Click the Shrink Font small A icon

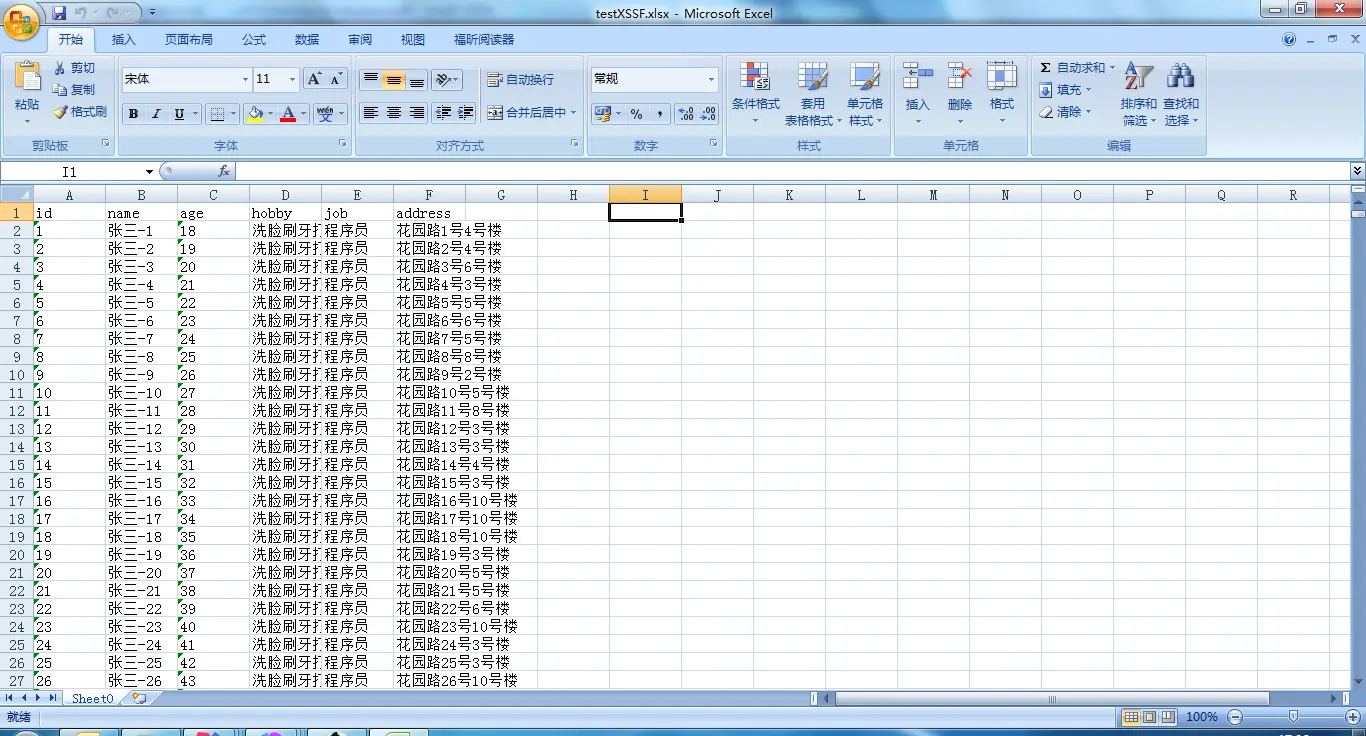click(x=336, y=79)
